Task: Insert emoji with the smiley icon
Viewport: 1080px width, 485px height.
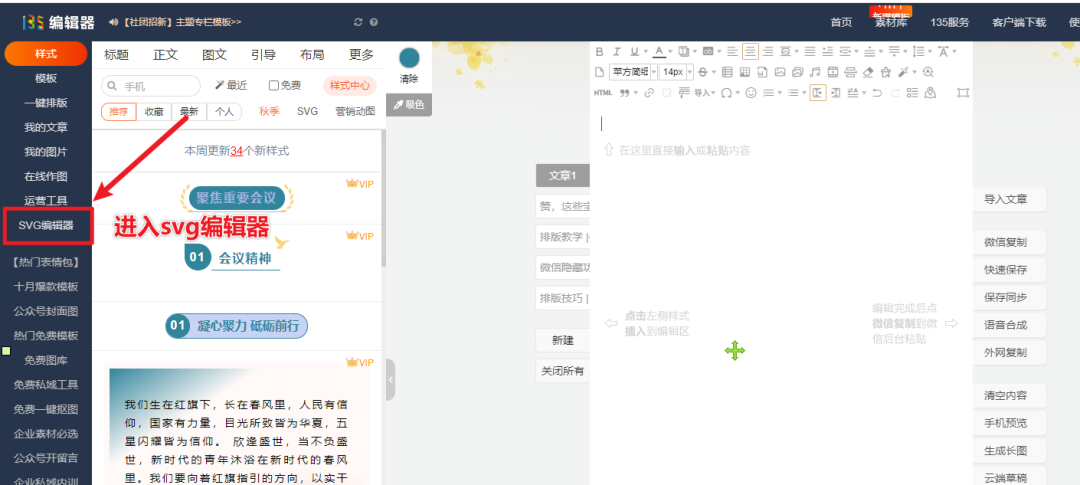Action: [x=751, y=93]
